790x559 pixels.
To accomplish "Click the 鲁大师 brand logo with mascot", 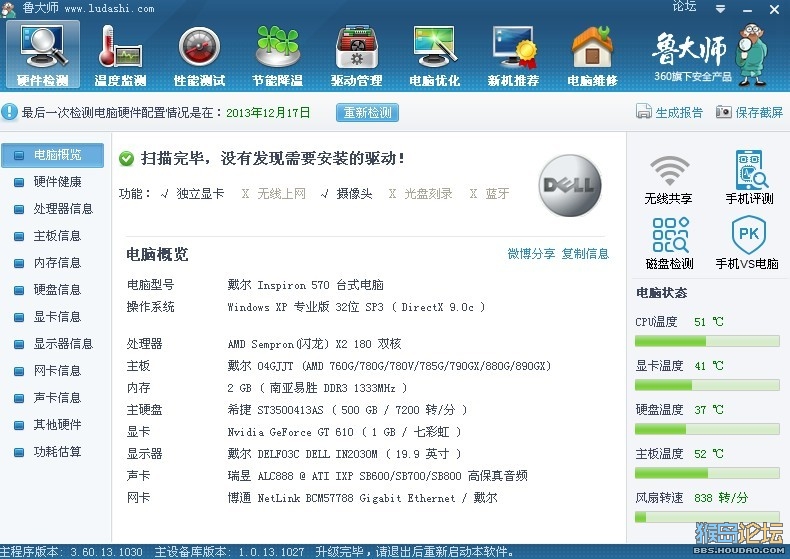I will pyautogui.click(x=709, y=55).
